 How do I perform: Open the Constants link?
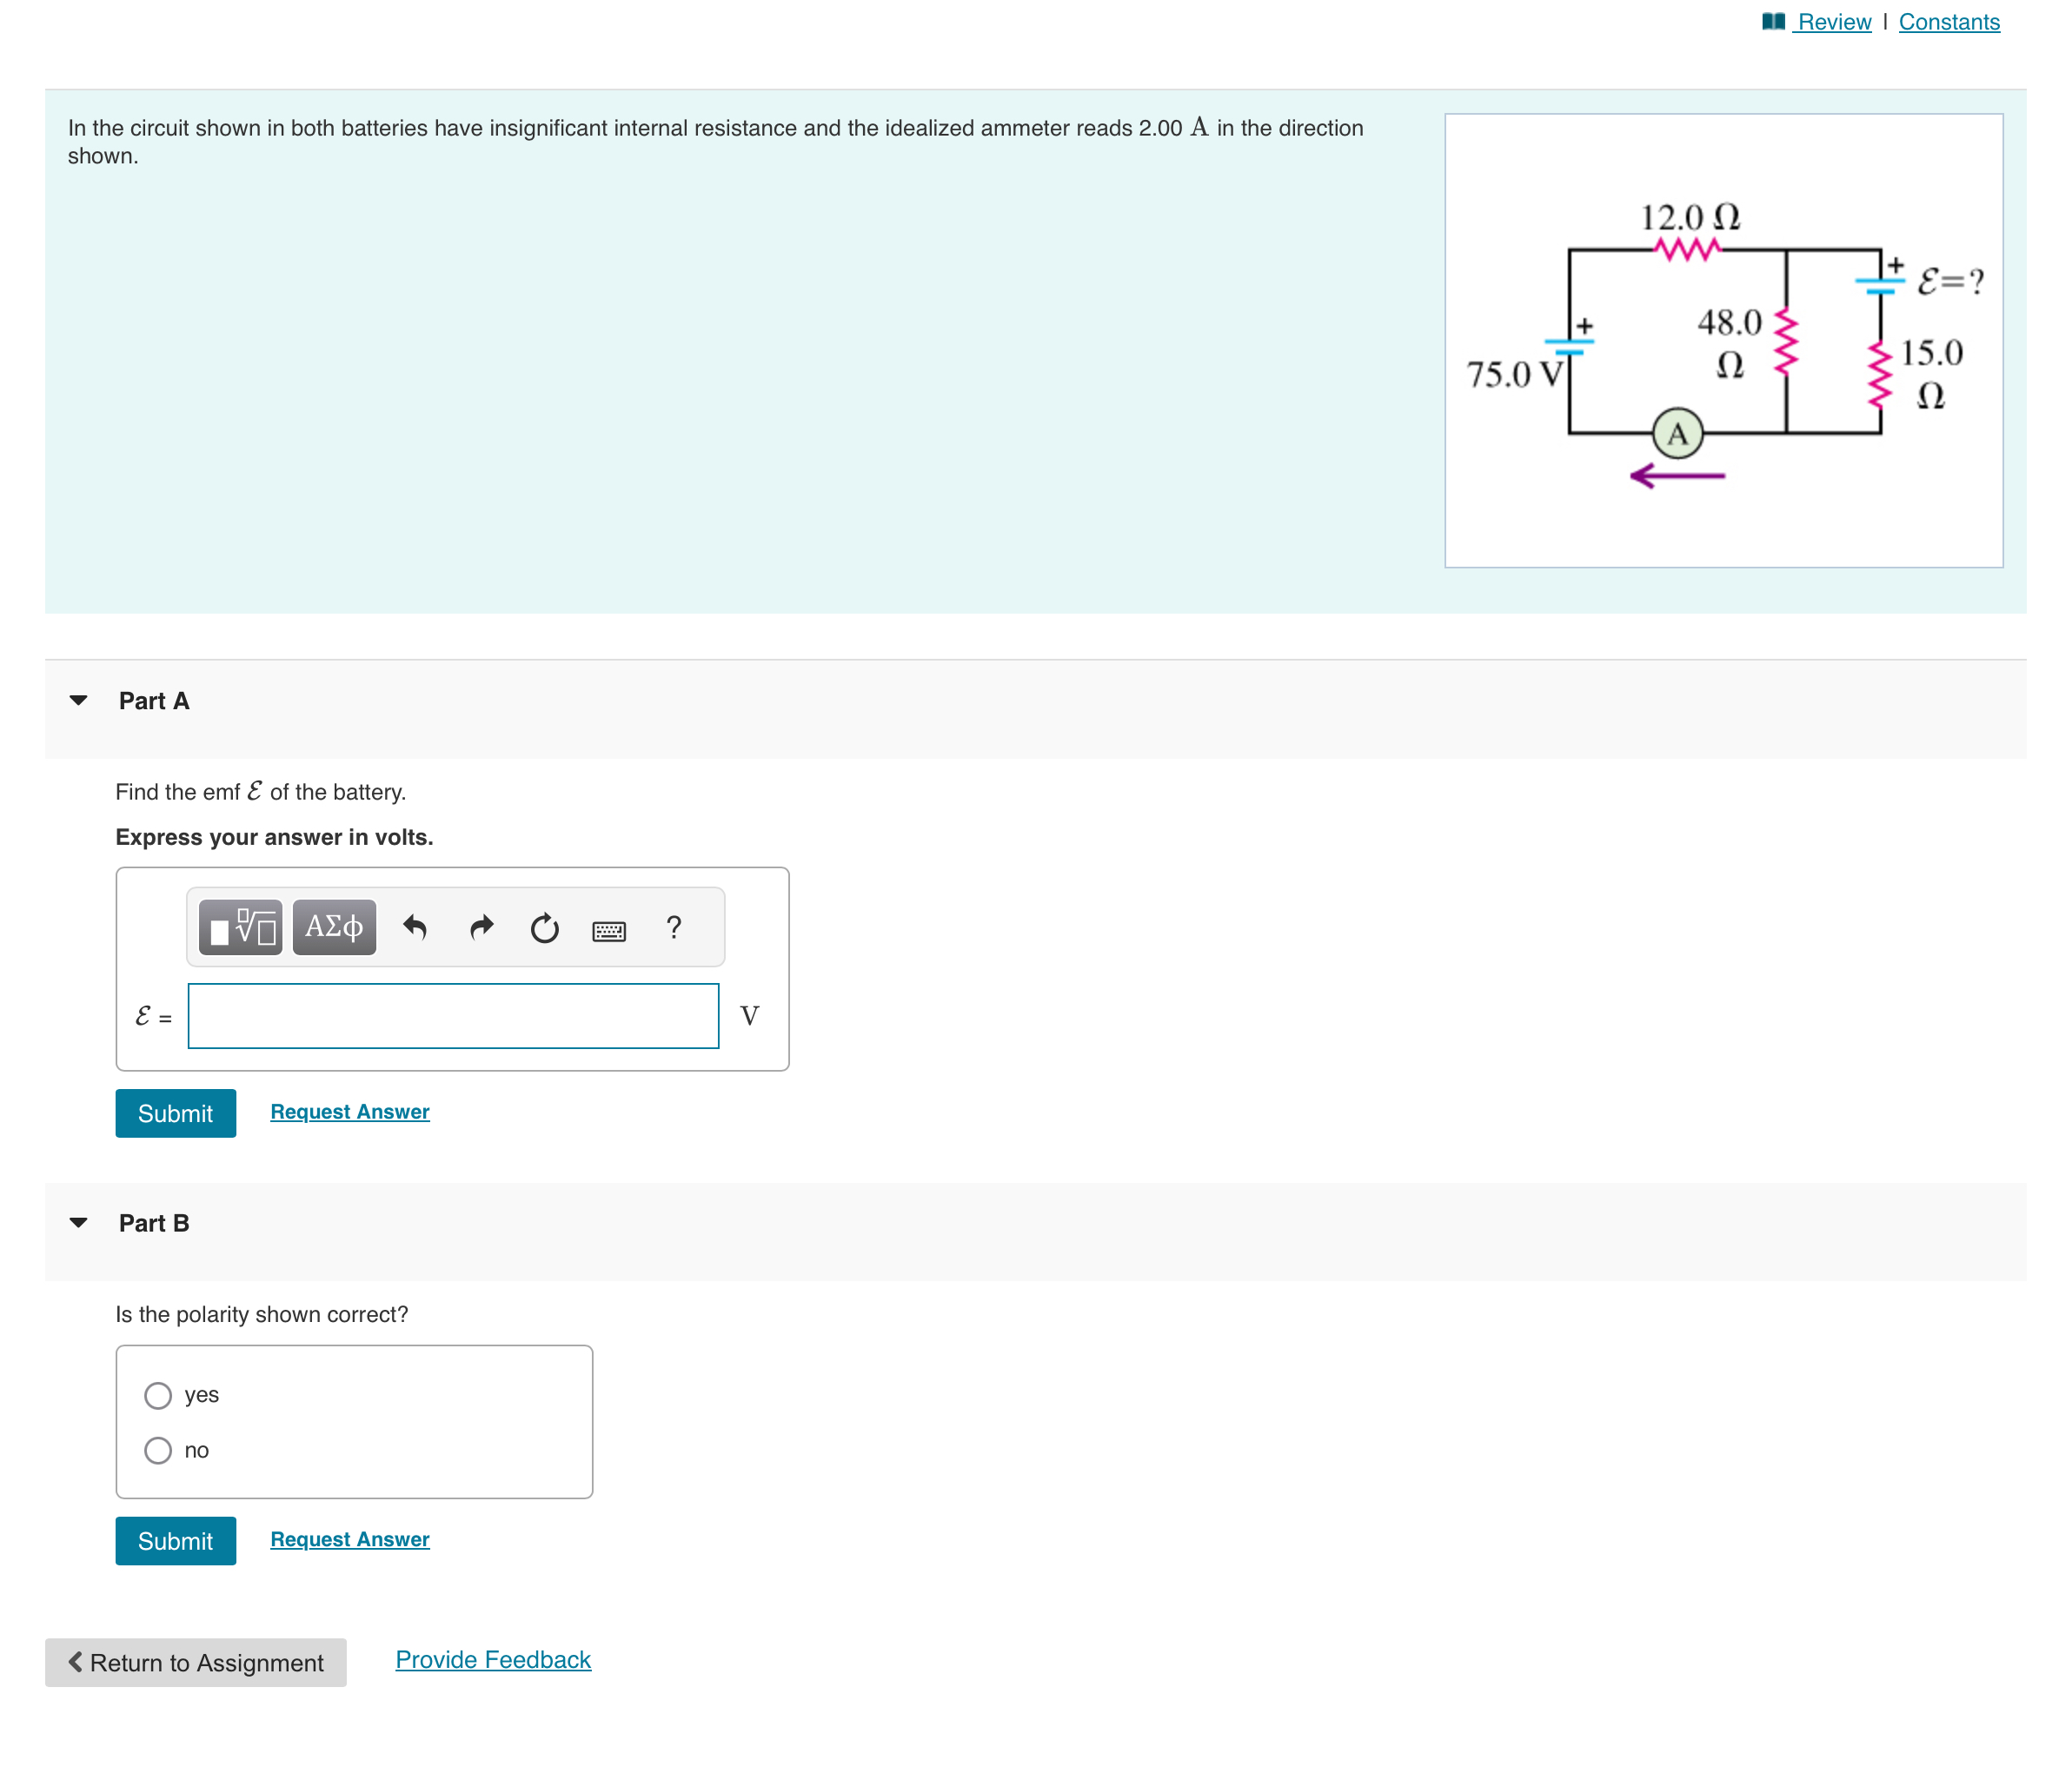(1948, 22)
